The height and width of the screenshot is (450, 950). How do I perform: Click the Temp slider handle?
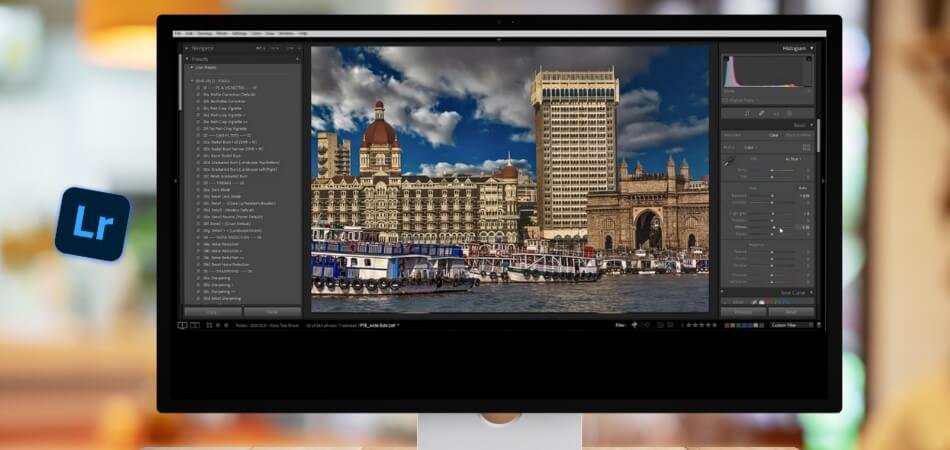click(772, 170)
